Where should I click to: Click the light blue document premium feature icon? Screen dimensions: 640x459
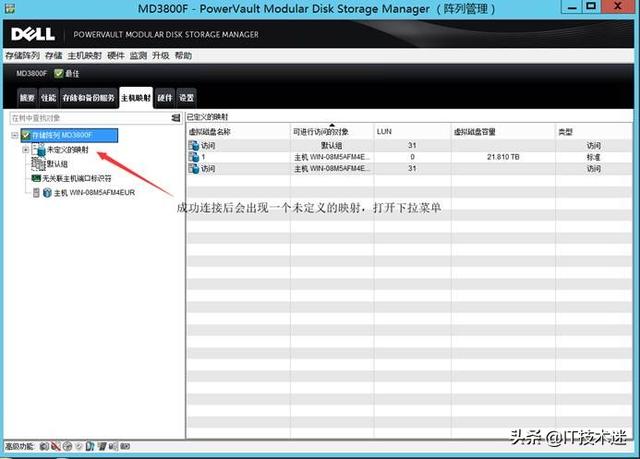pyautogui.click(x=90, y=446)
